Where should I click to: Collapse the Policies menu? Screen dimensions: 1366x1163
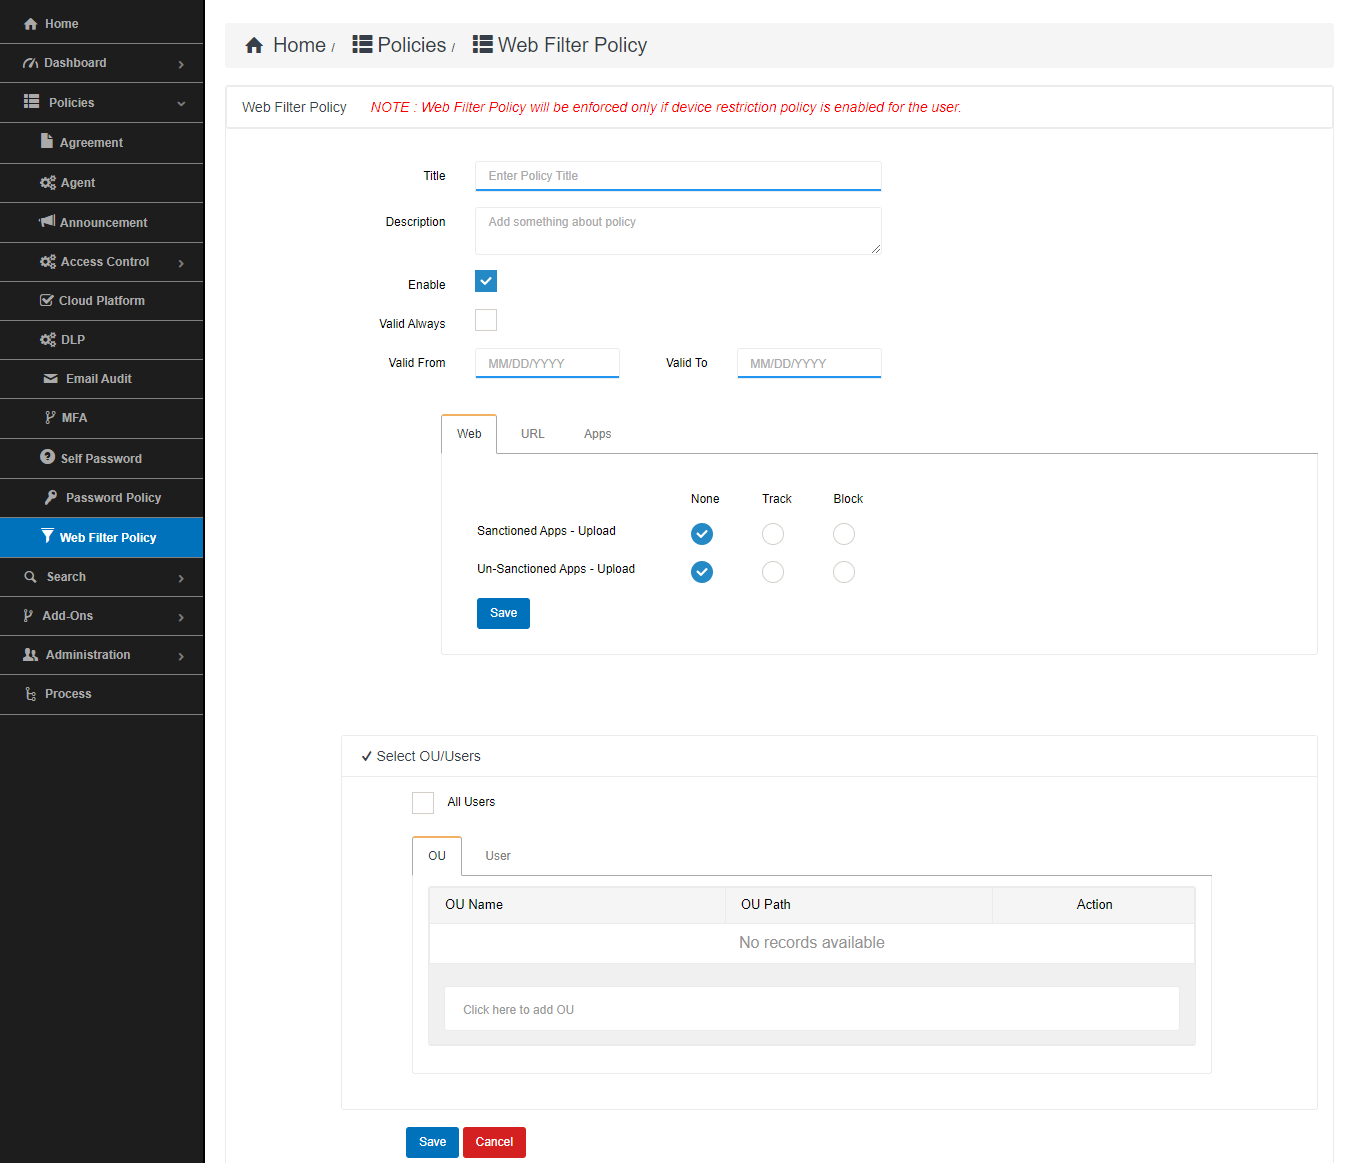tap(72, 102)
